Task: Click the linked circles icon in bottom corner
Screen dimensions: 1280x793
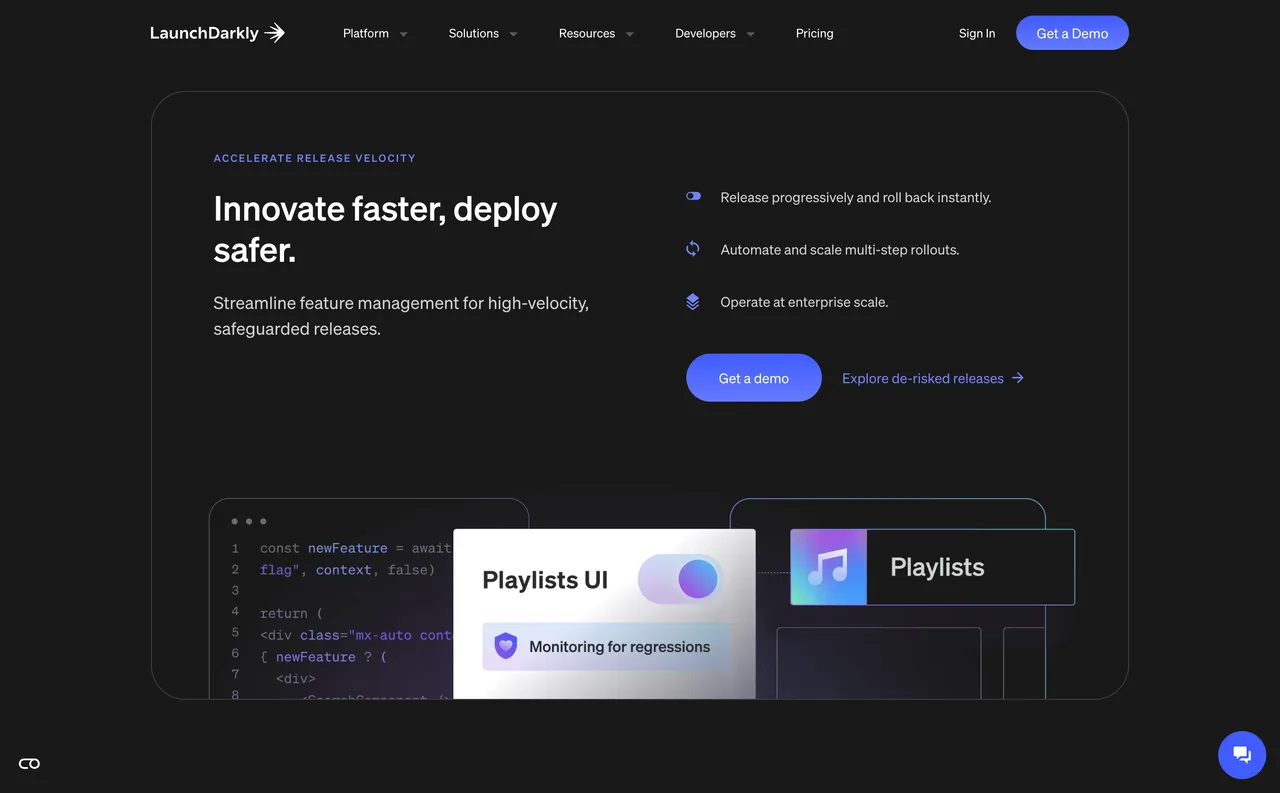Action: tap(29, 763)
